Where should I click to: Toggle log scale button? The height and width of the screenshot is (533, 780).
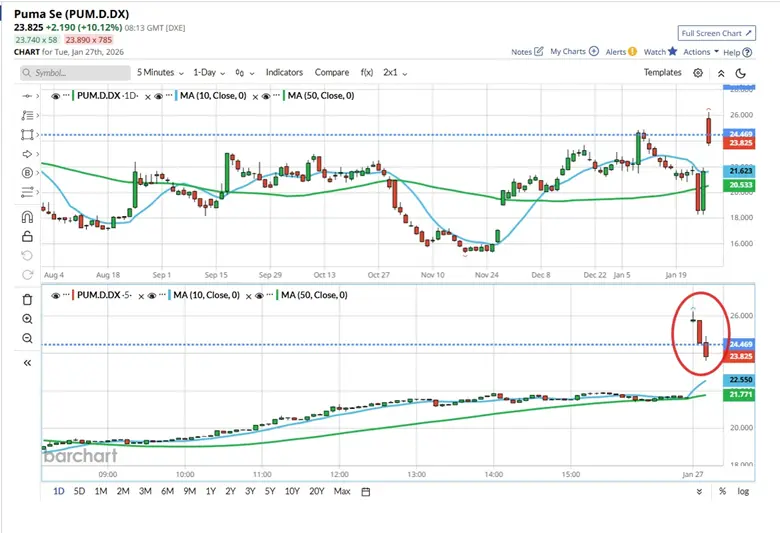[x=743, y=491]
